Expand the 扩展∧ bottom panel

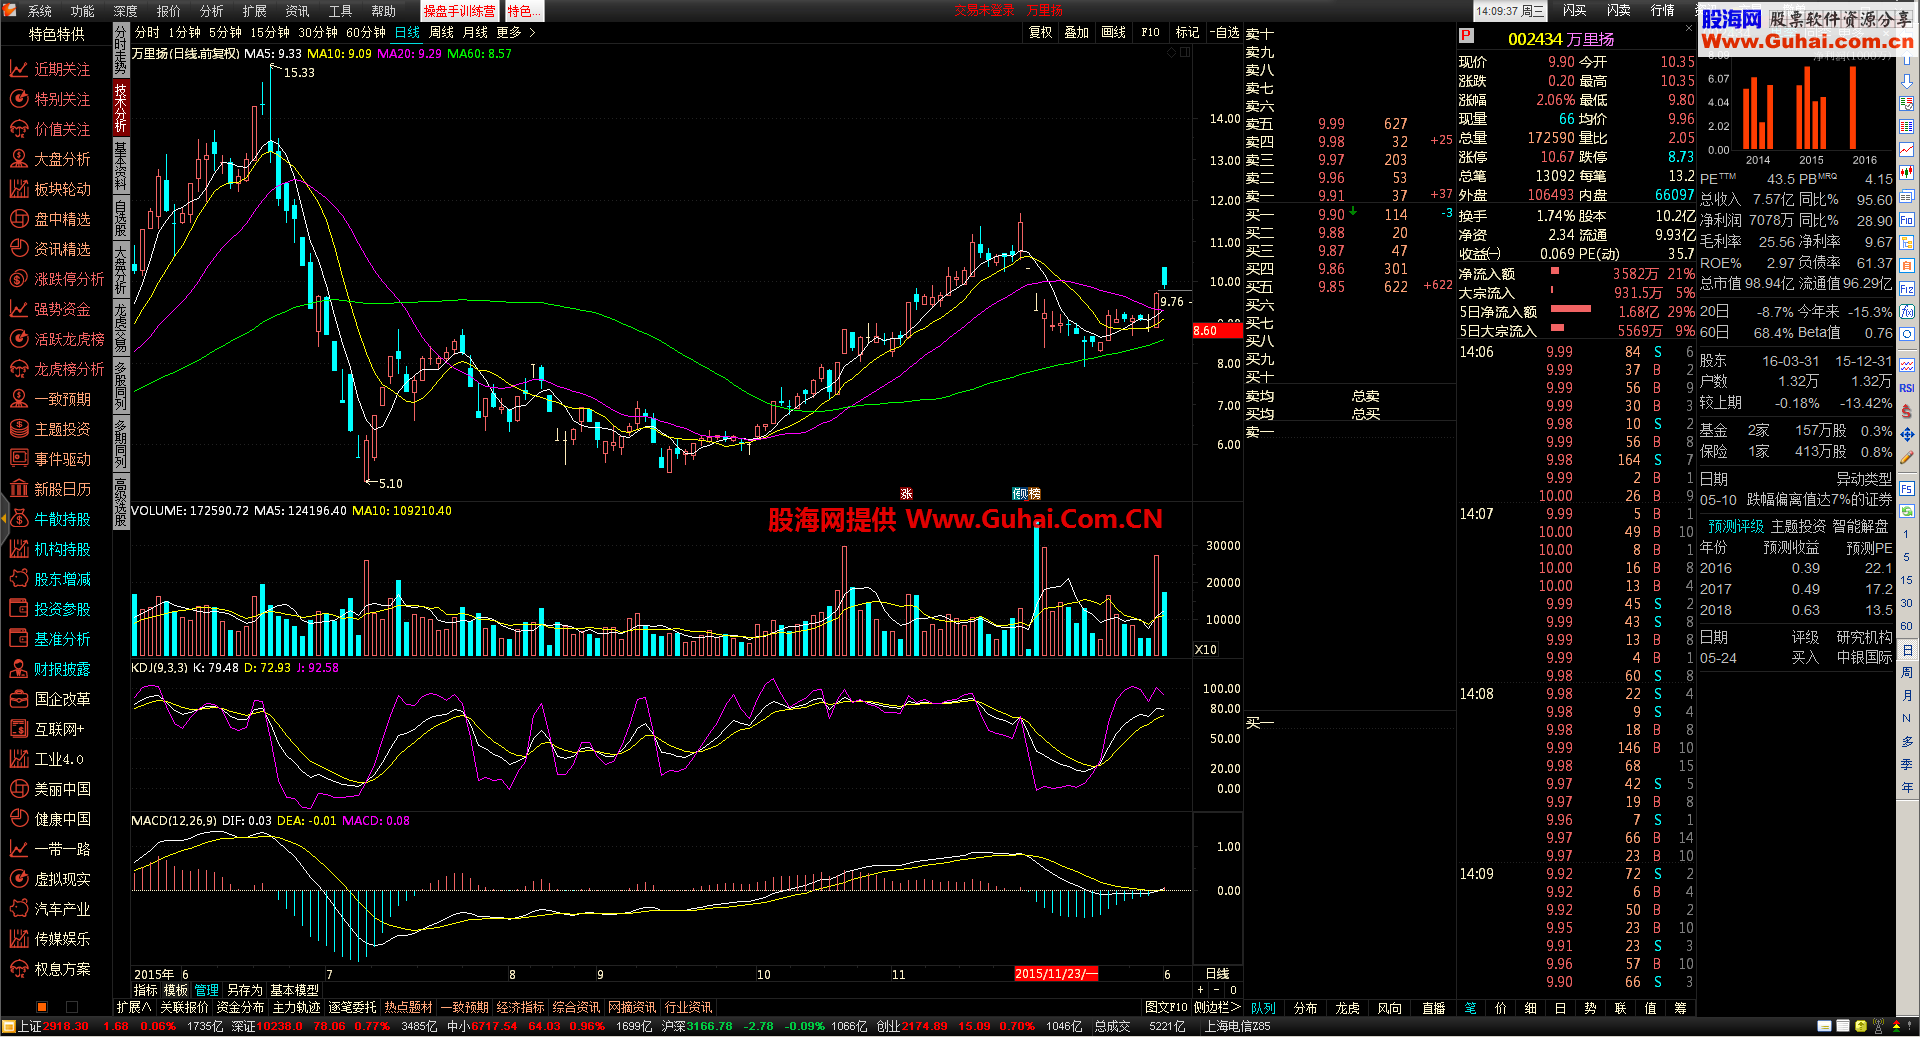pos(134,1007)
